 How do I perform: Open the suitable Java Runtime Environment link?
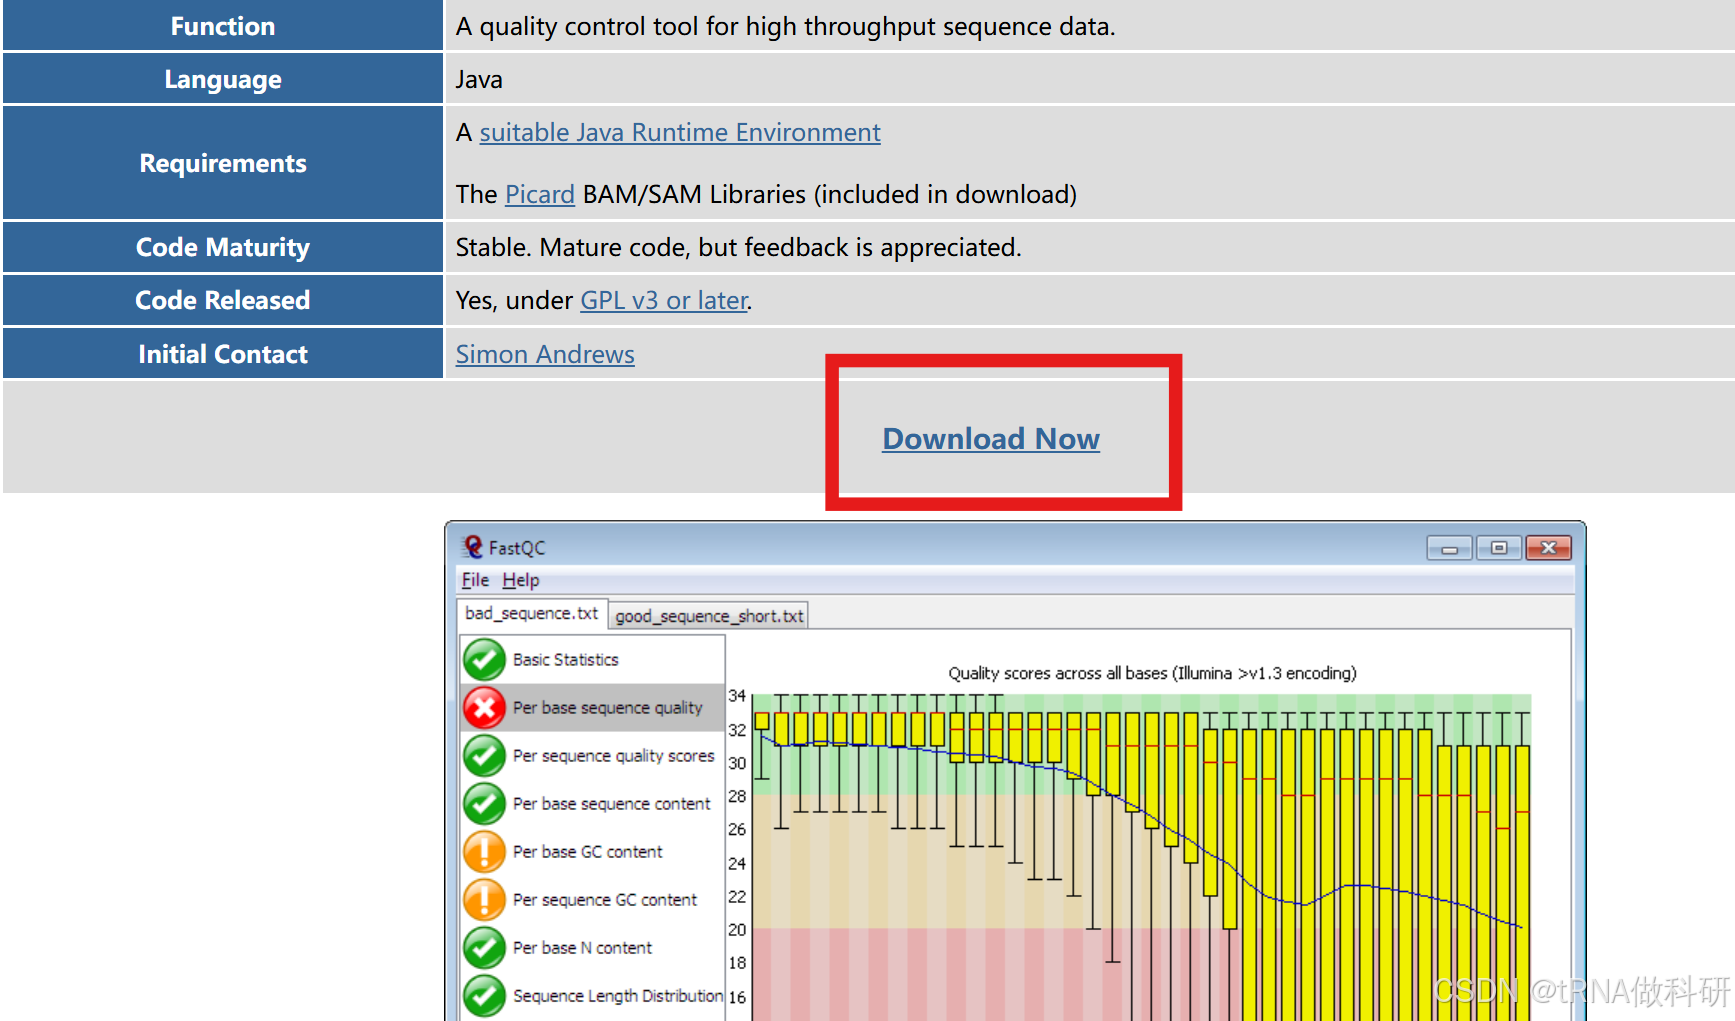pyautogui.click(x=680, y=133)
